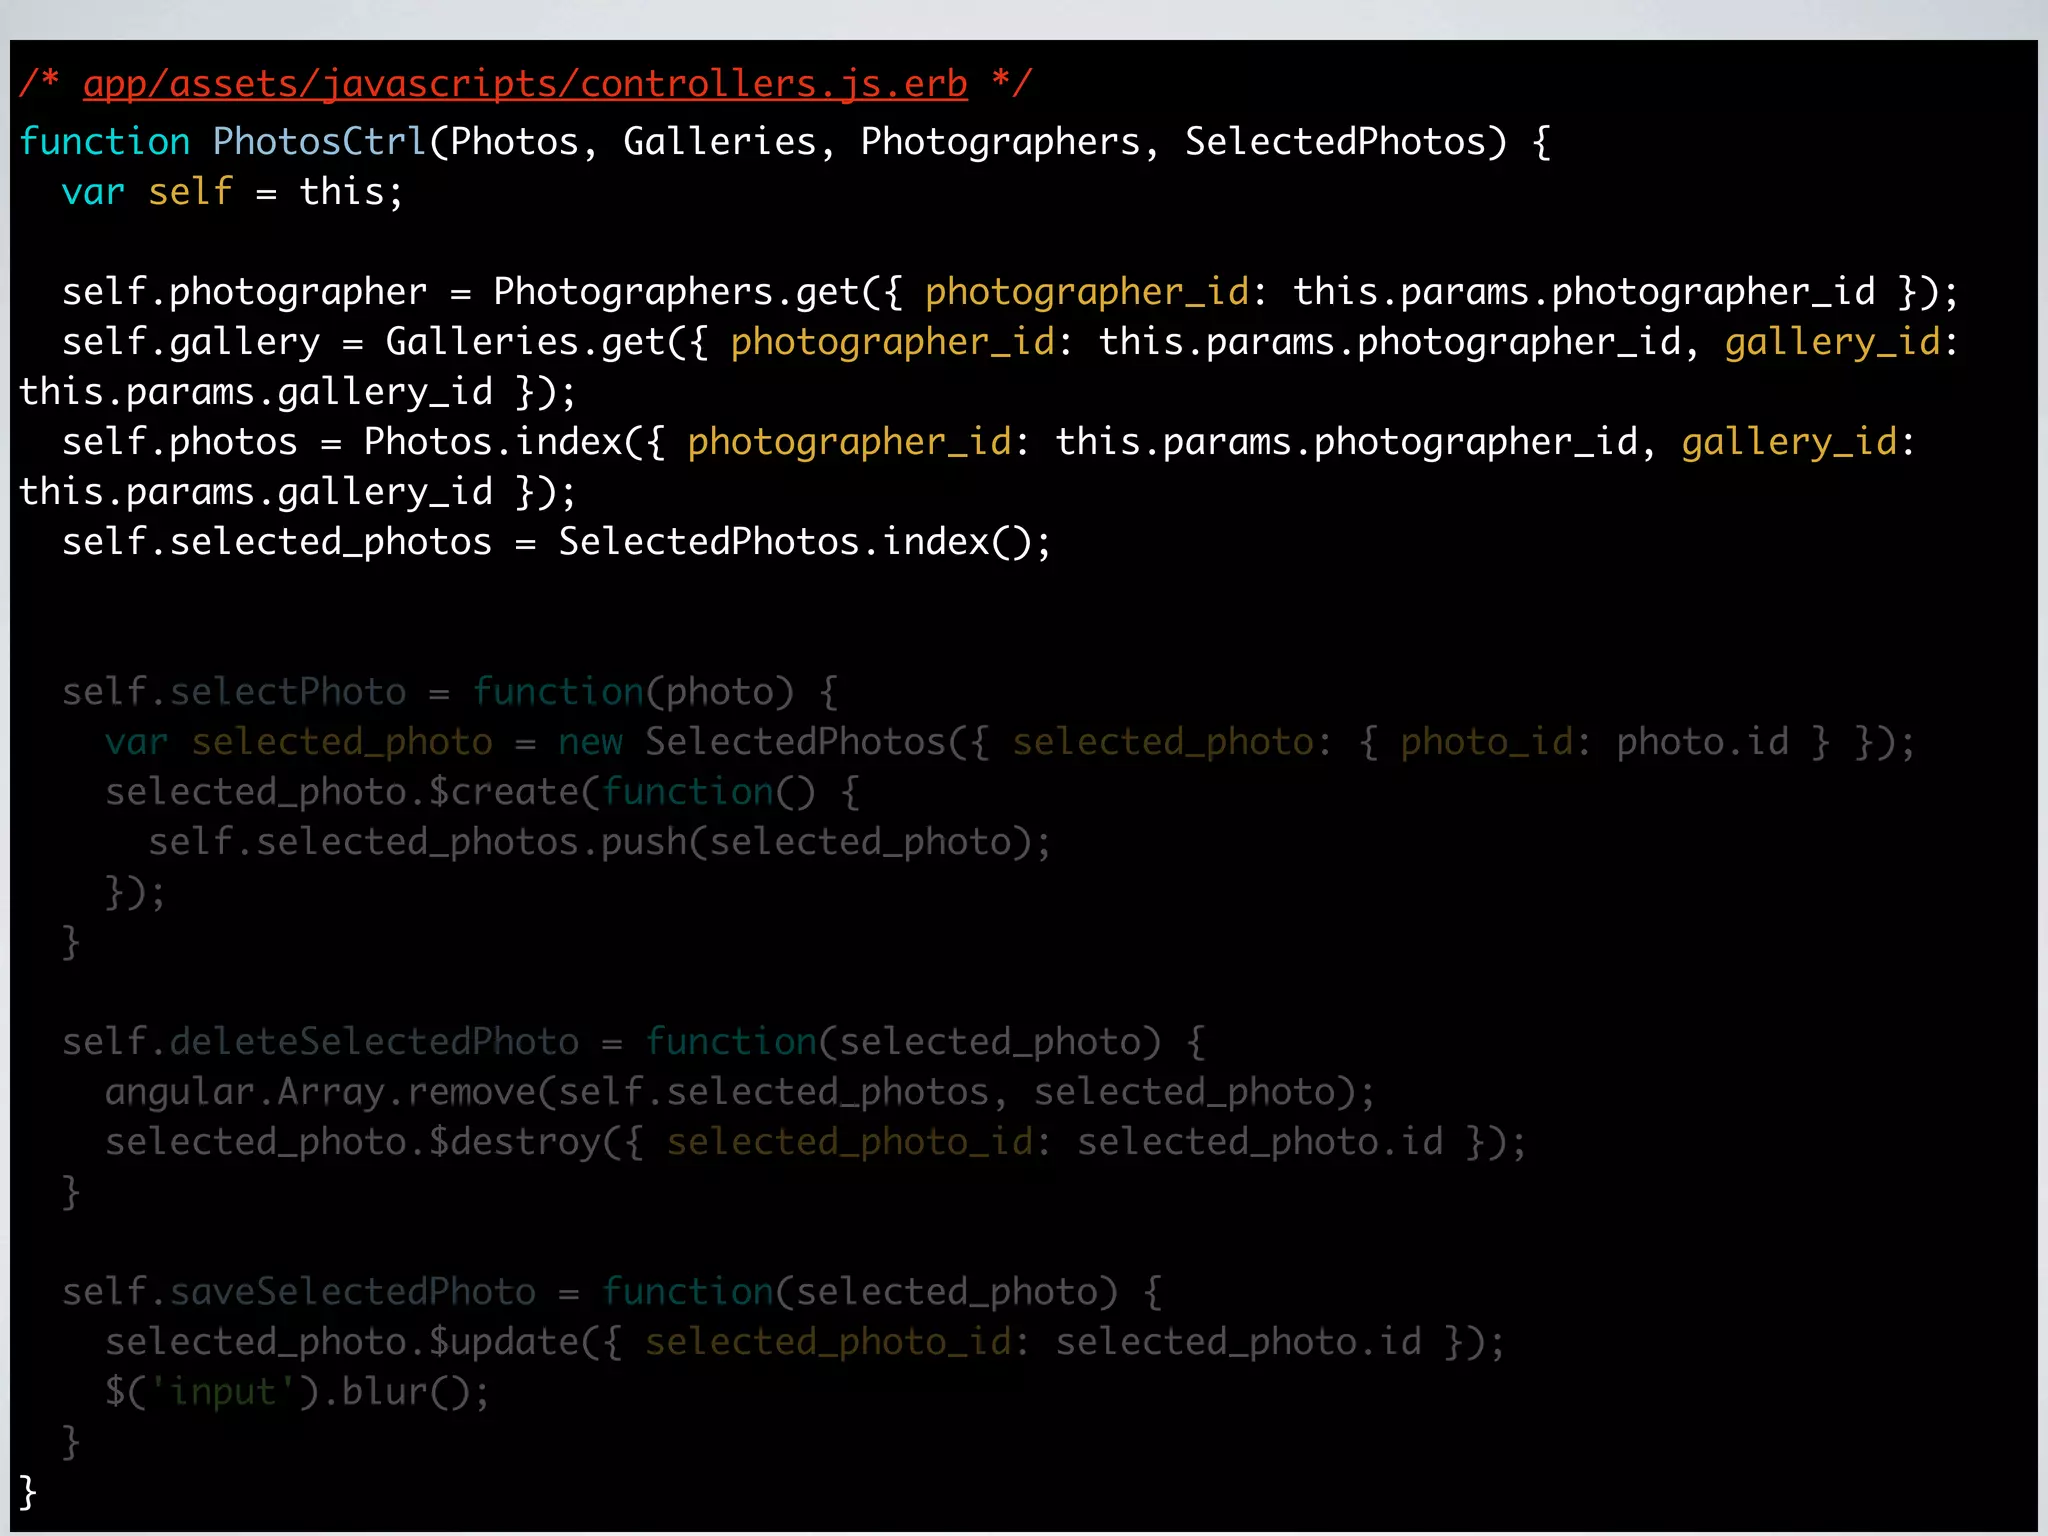Image resolution: width=2048 pixels, height=1536 pixels.
Task: Click 'selected_photo.$update' call text
Action: [342, 1342]
